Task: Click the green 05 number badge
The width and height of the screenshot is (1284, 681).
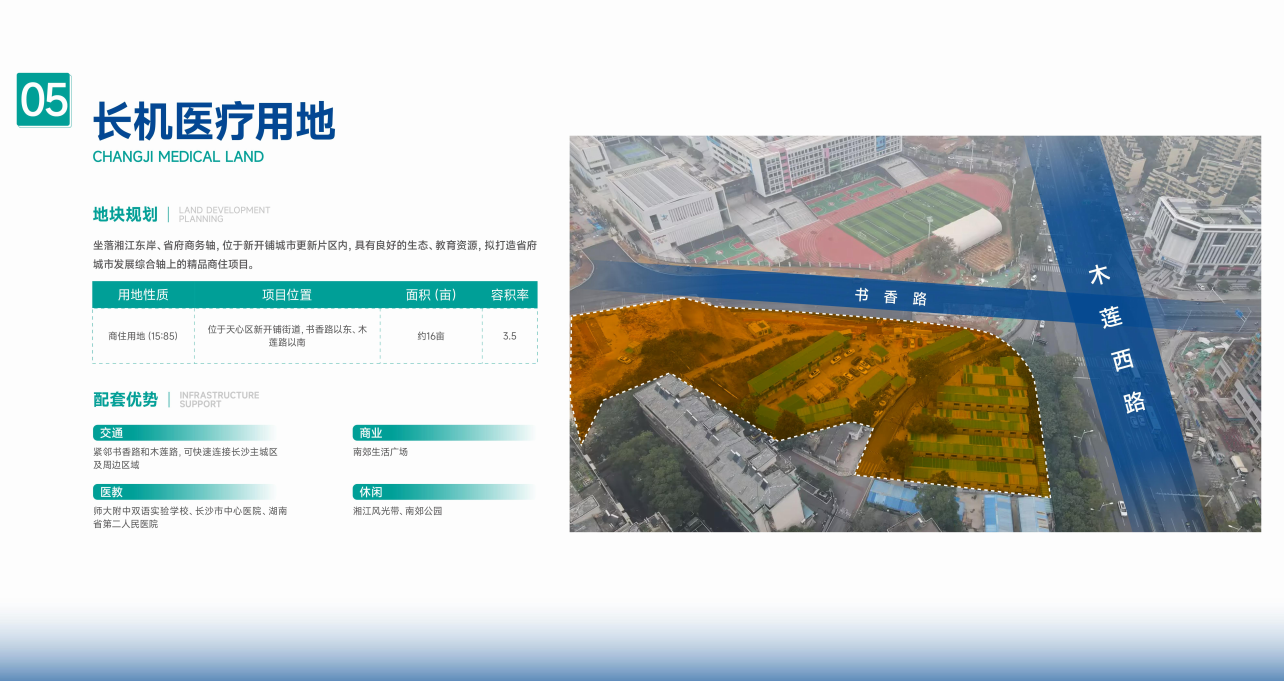Action: point(44,100)
